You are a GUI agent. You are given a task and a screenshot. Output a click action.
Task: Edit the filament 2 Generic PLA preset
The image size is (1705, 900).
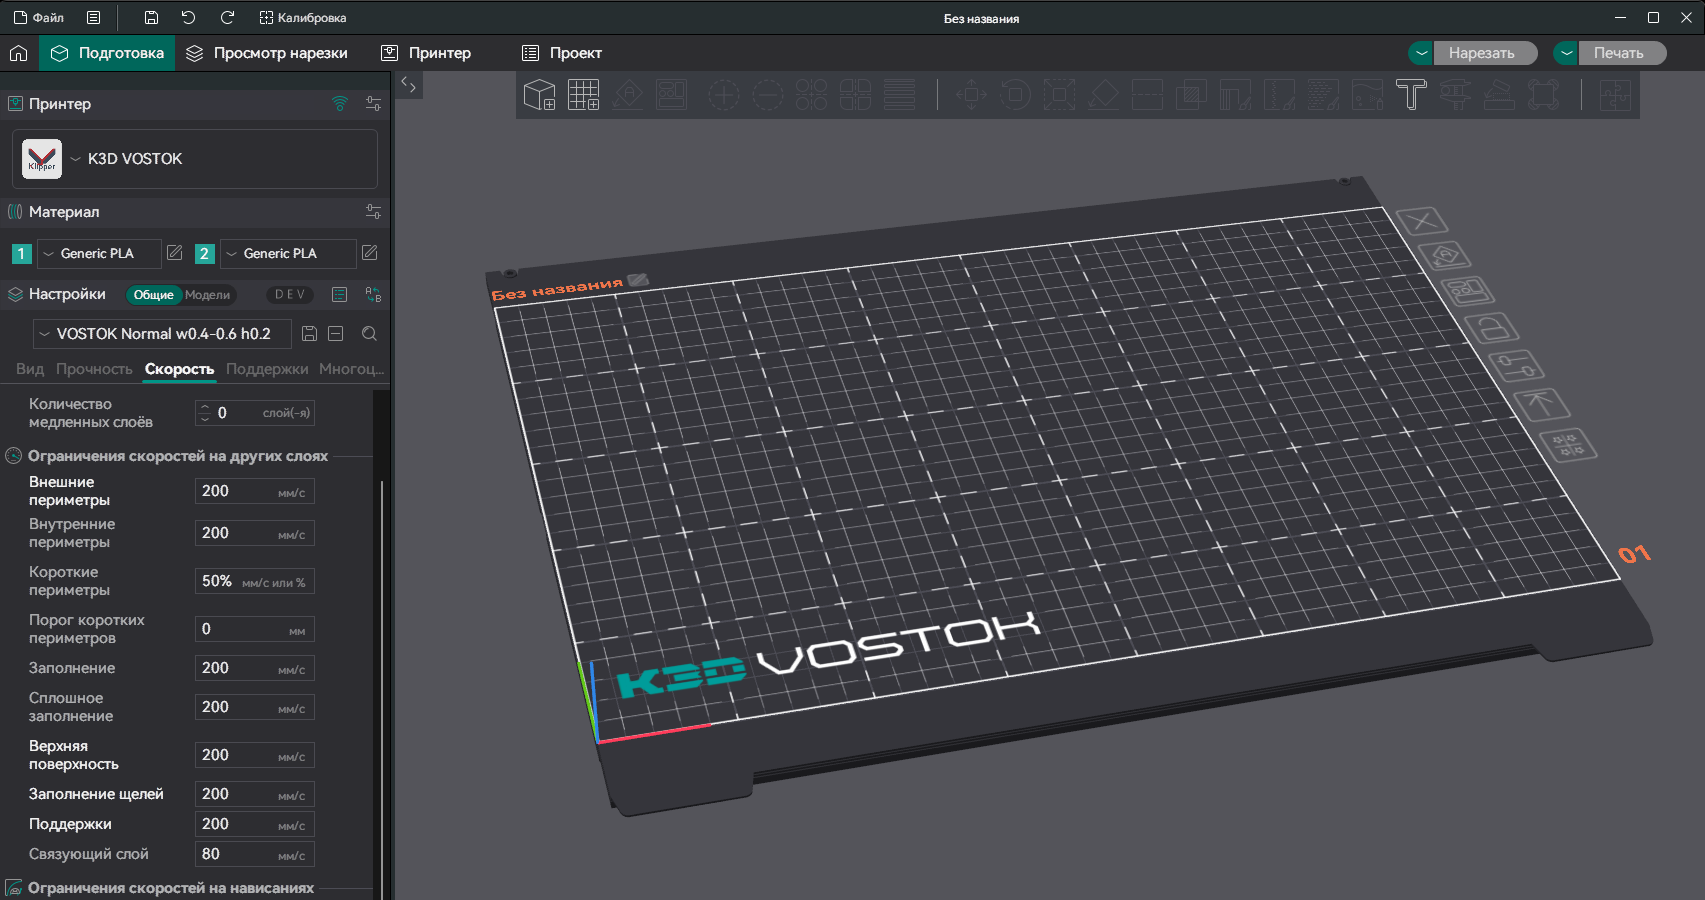tap(369, 253)
